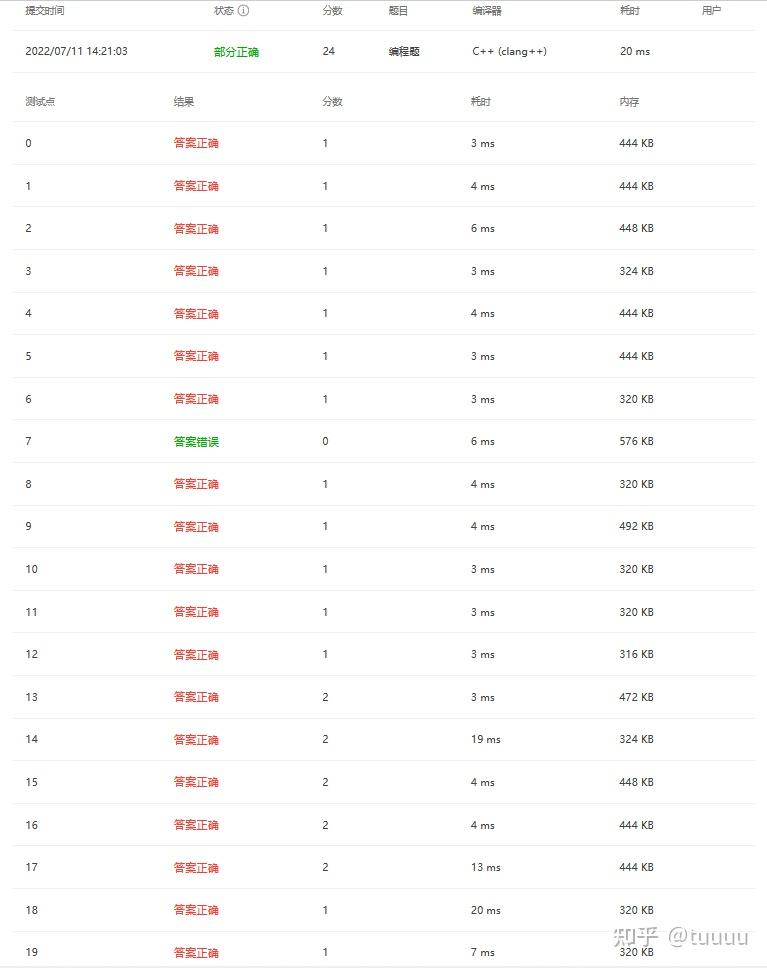Click the info icon beside 状态 header
Screen dimensions: 767x968
pos(243,10)
